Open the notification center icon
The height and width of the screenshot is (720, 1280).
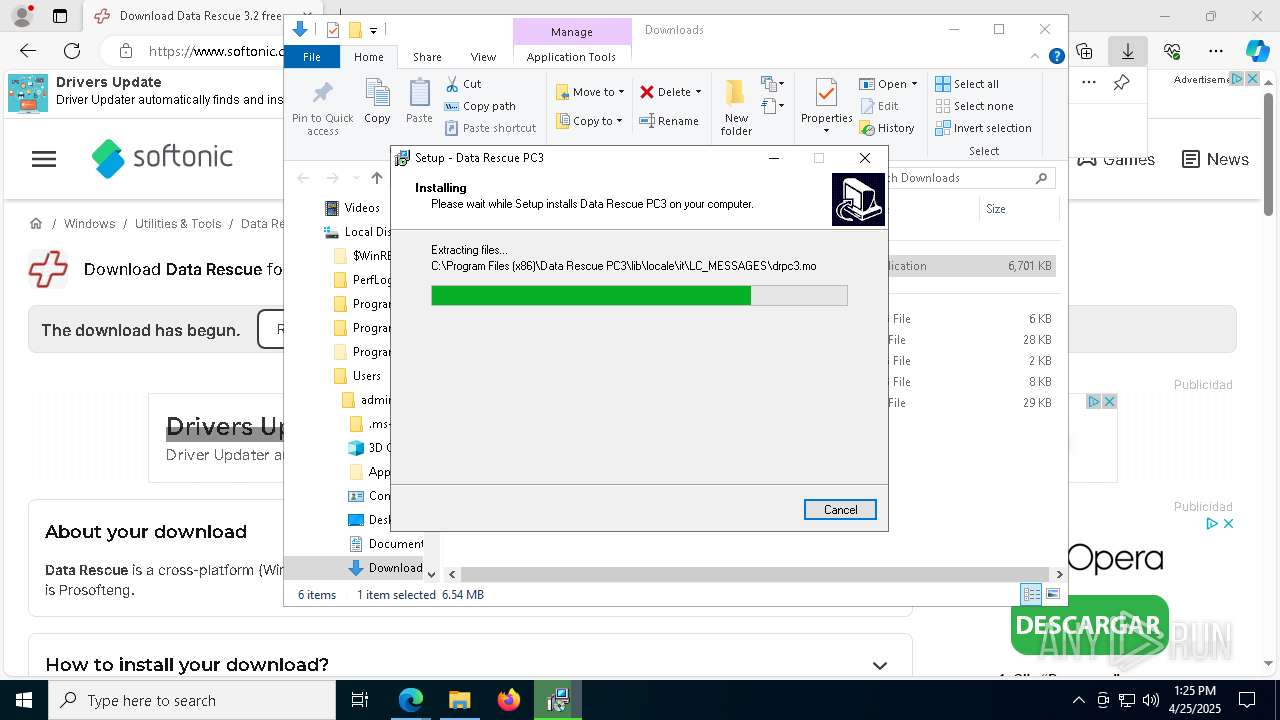(x=1247, y=700)
